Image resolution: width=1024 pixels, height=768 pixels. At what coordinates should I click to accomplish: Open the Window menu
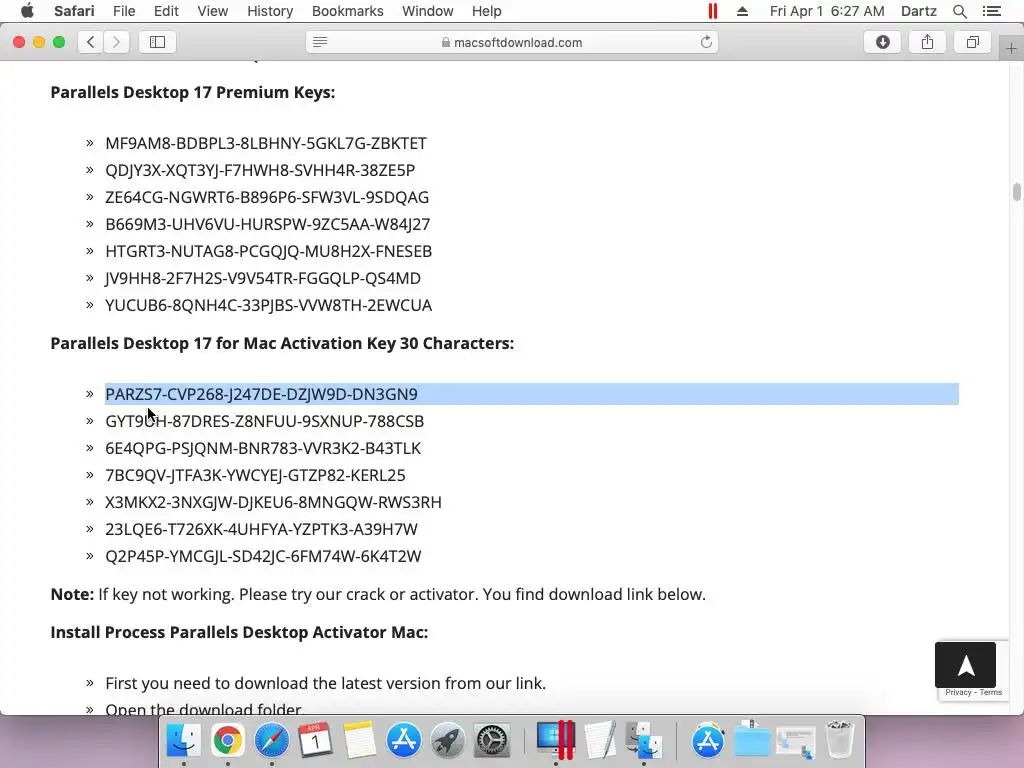[428, 11]
